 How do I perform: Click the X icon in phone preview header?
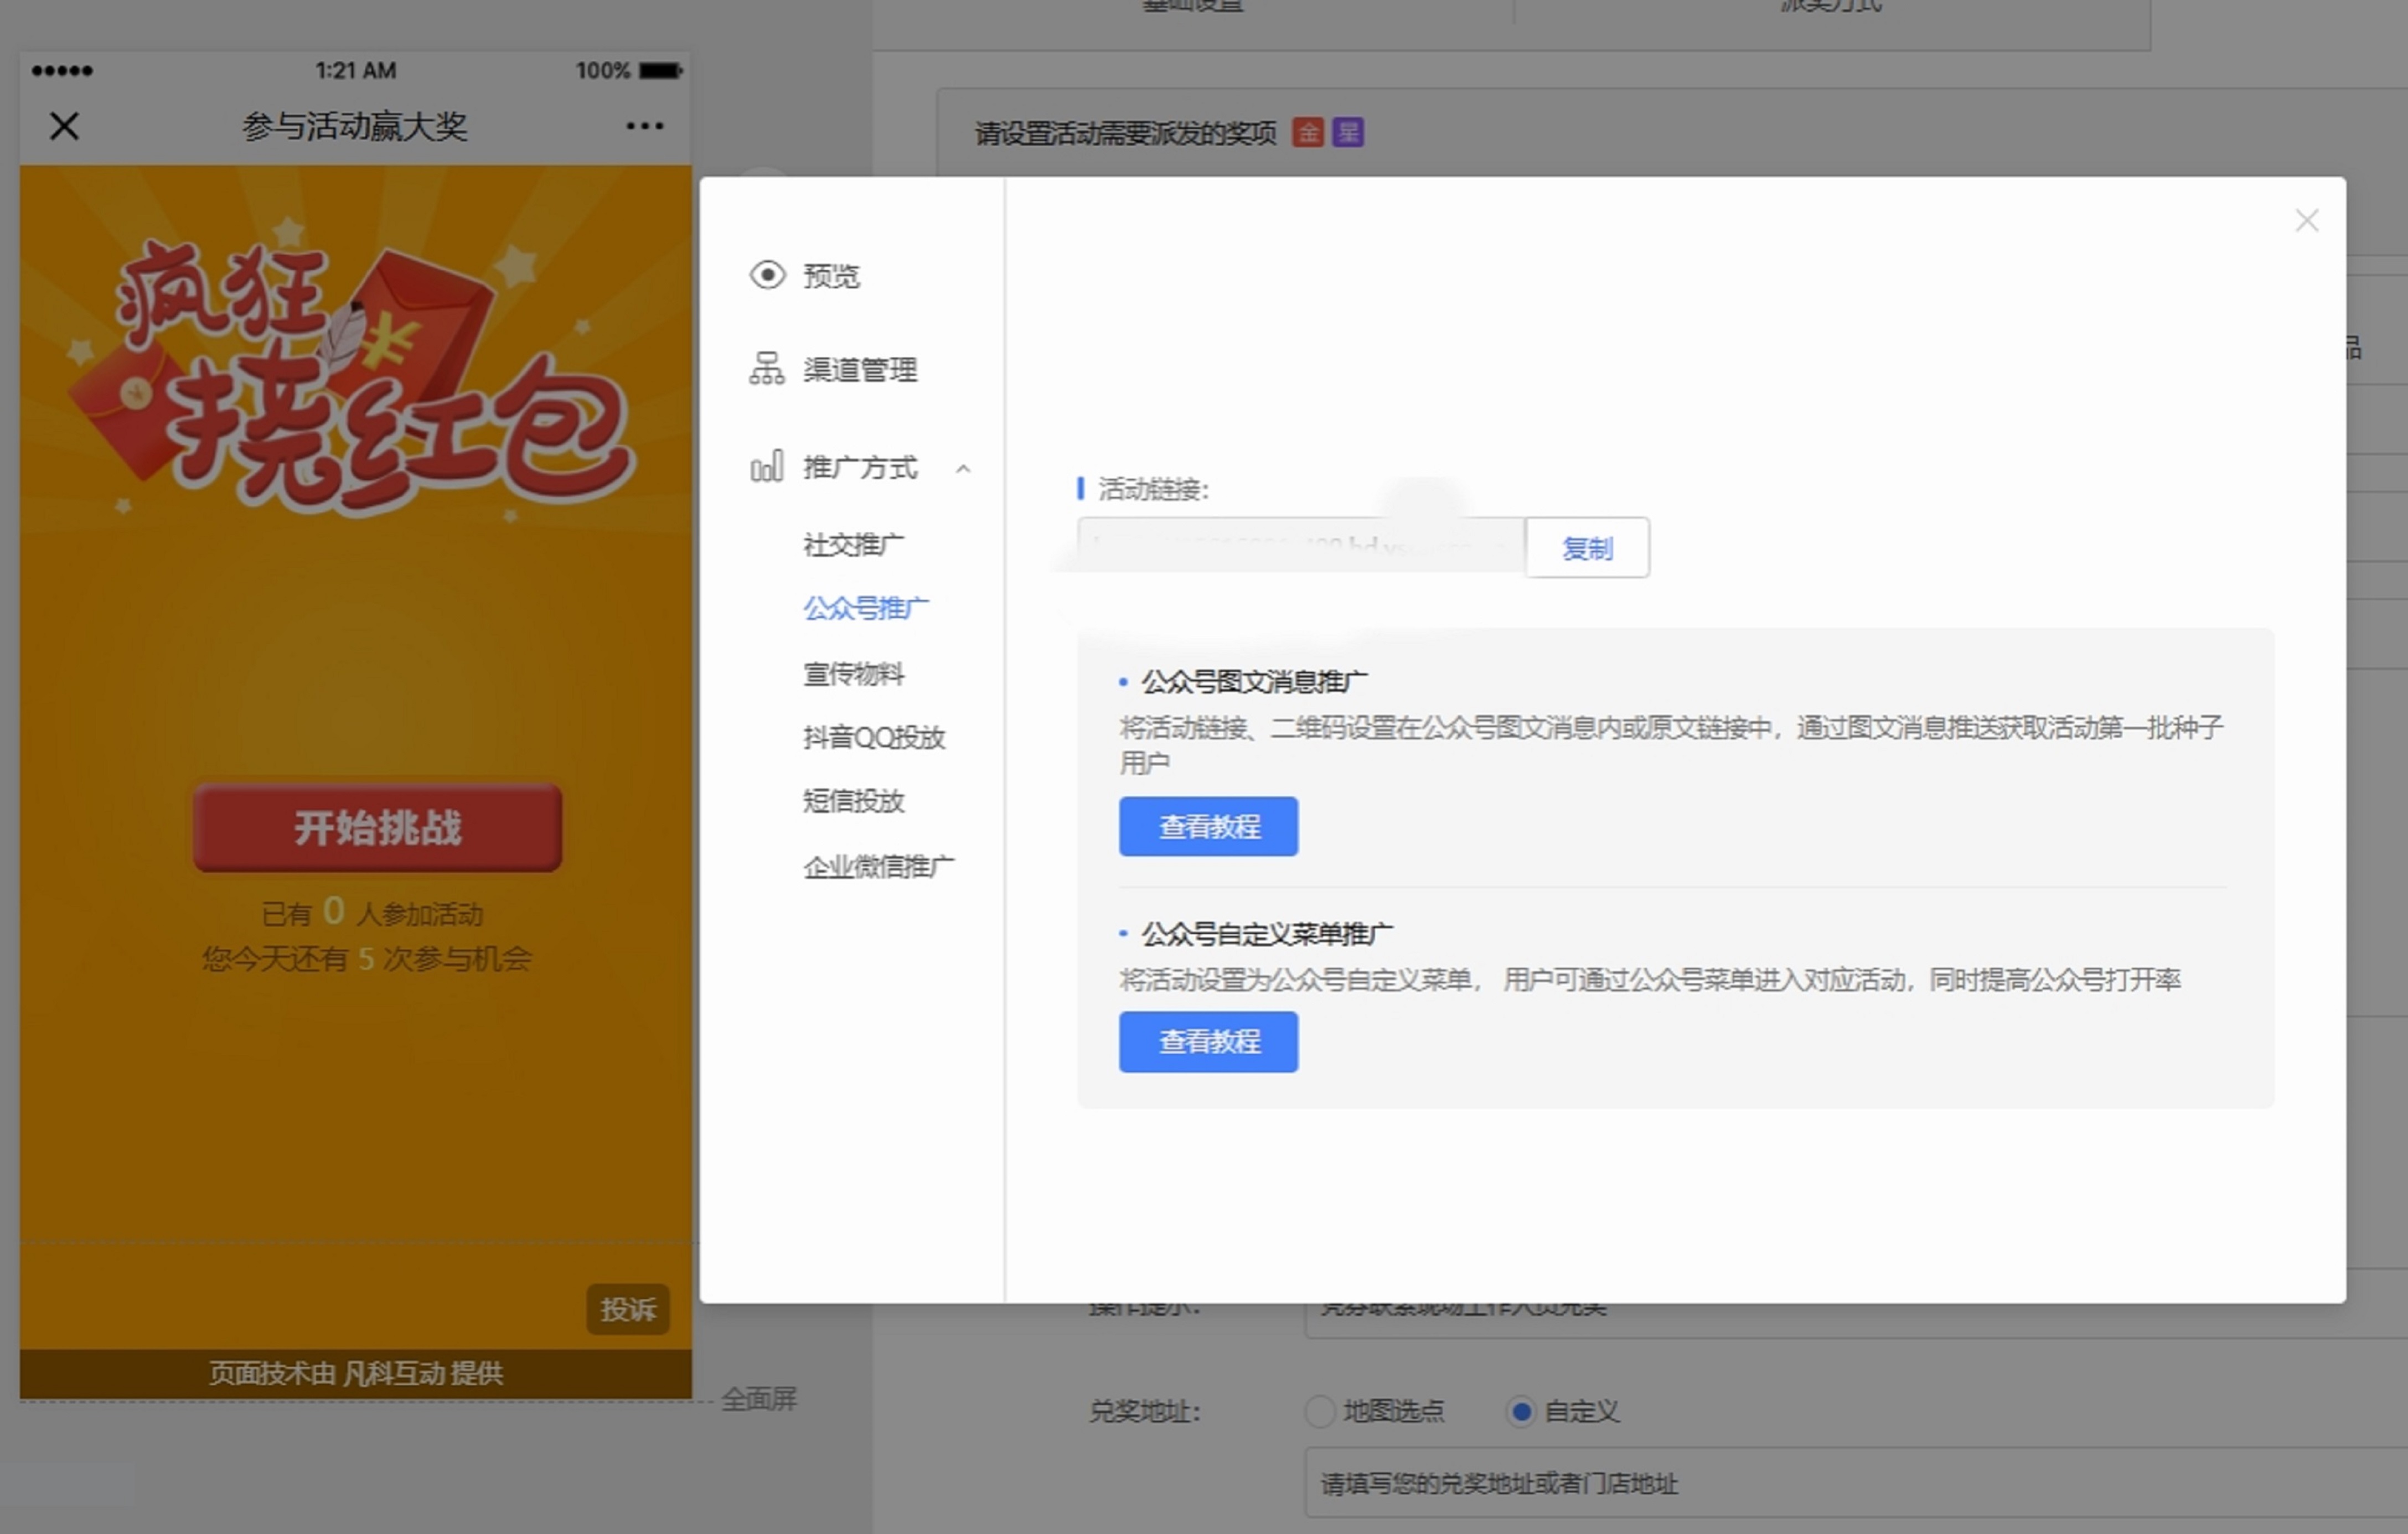(x=64, y=126)
